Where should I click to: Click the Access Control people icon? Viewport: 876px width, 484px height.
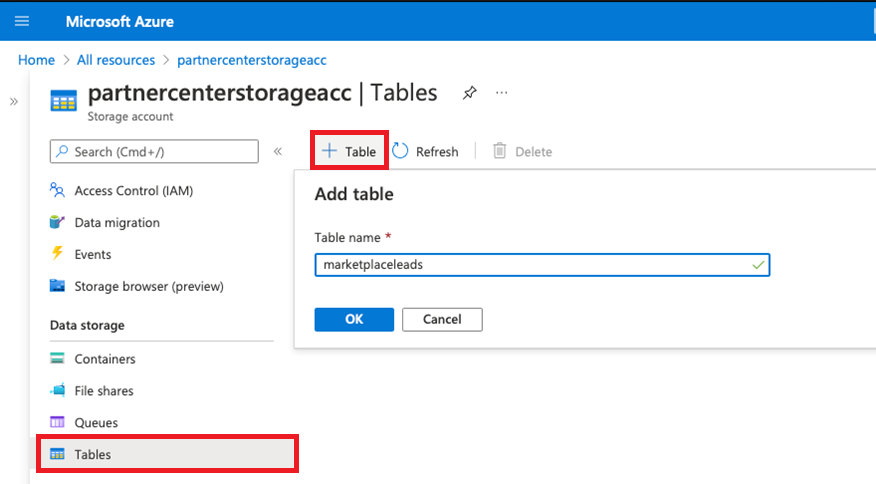point(57,190)
